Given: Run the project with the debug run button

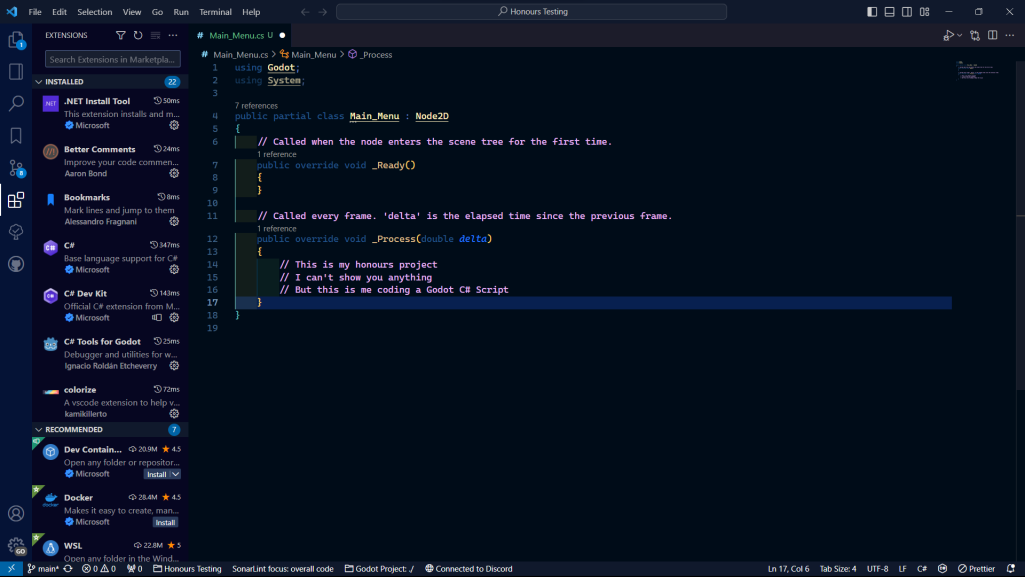Looking at the screenshot, I should (x=948, y=34).
